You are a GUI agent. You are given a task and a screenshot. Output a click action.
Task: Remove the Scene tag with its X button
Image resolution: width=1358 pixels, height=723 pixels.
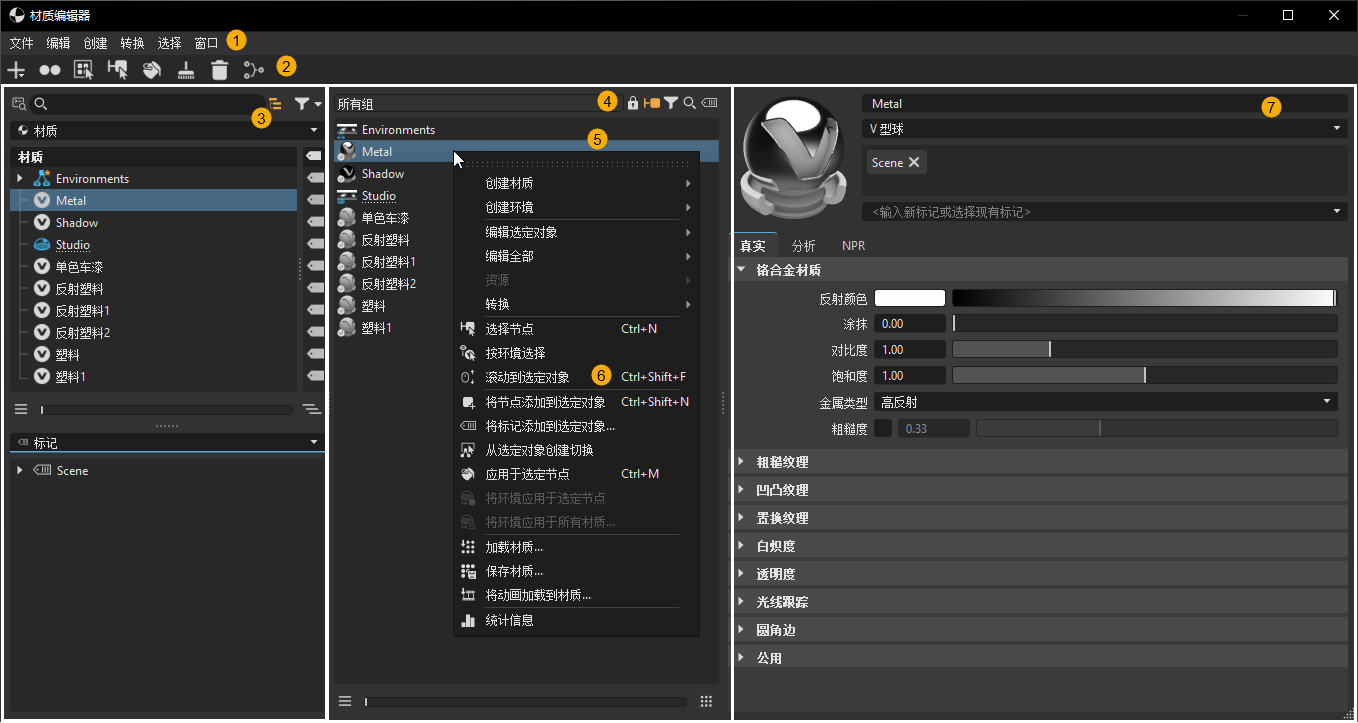[x=912, y=161]
